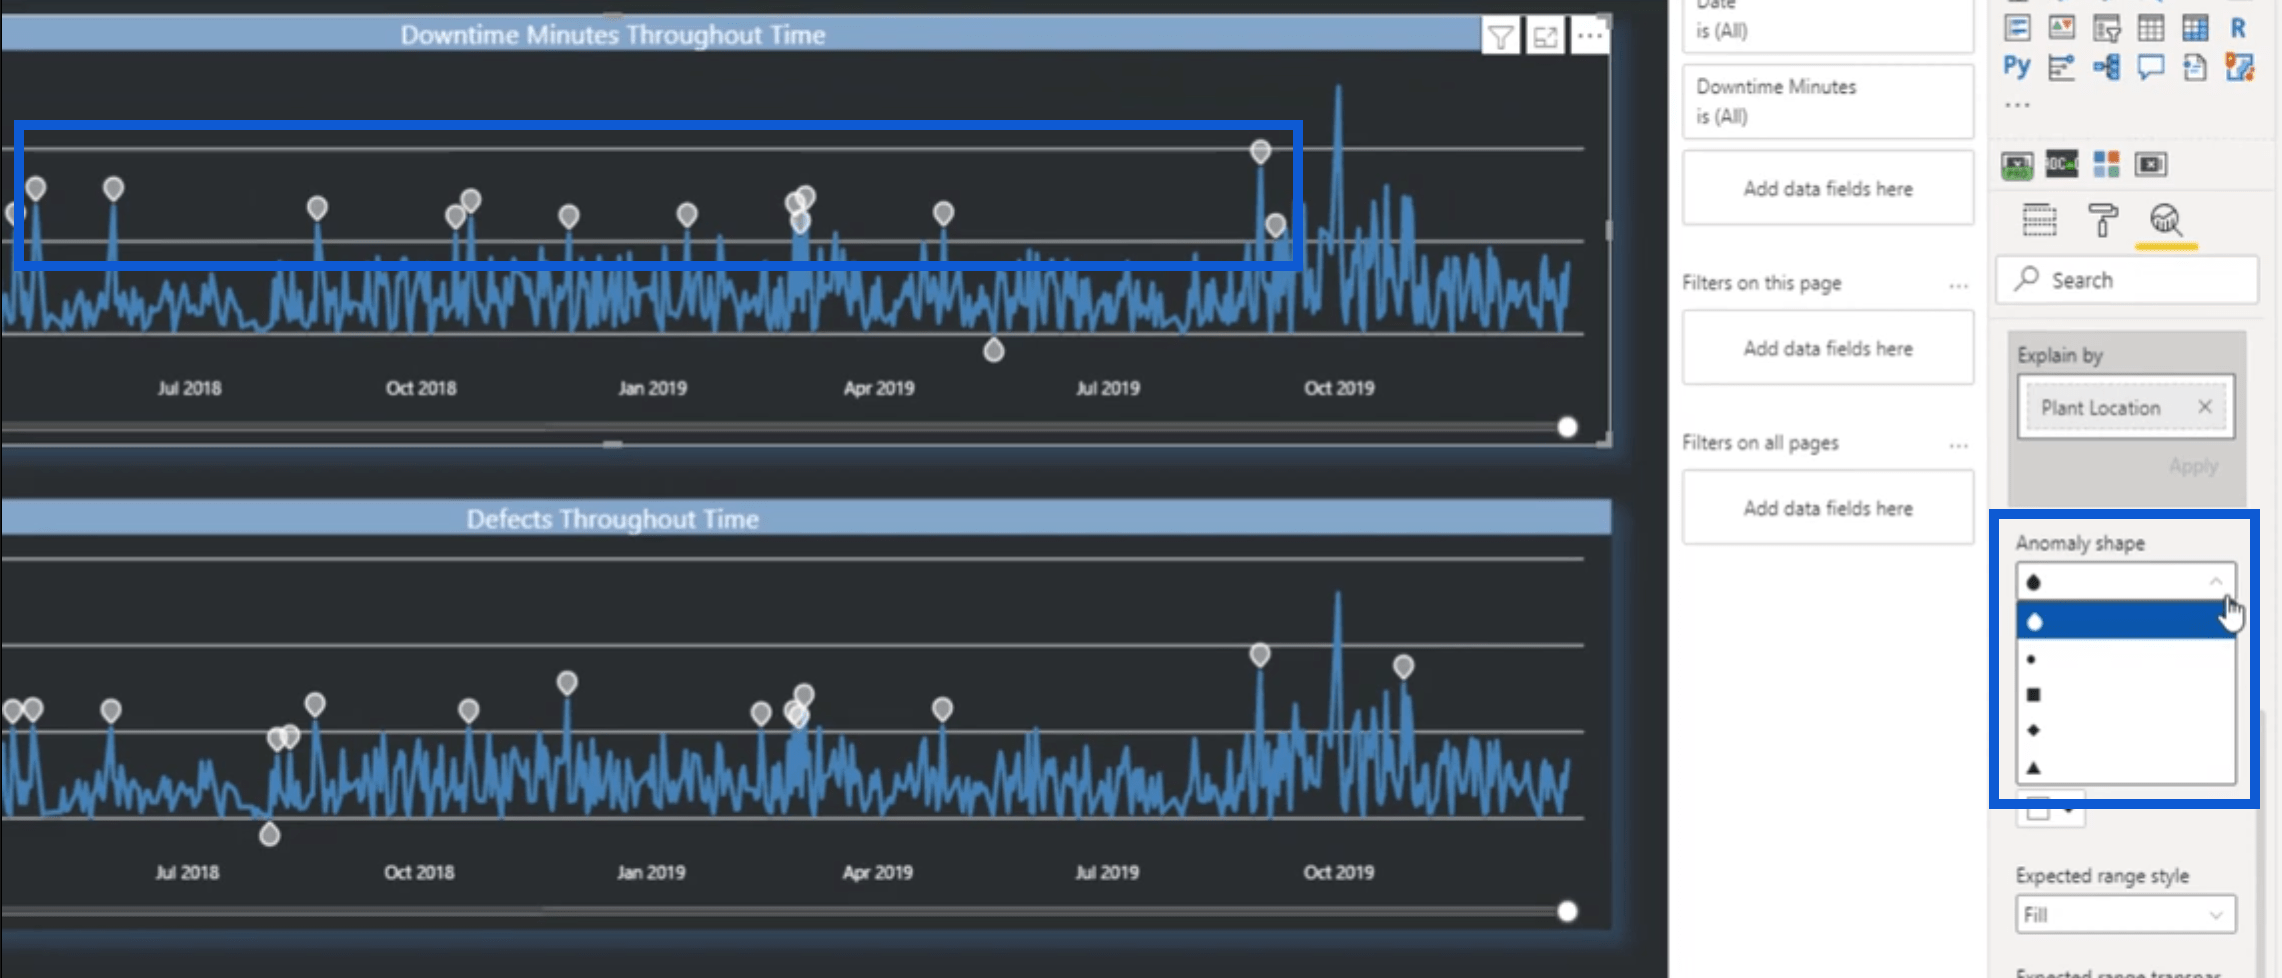This screenshot has height=978, width=2282.
Task: Click the Search field in Analytics pane
Action: pyautogui.click(x=2126, y=280)
